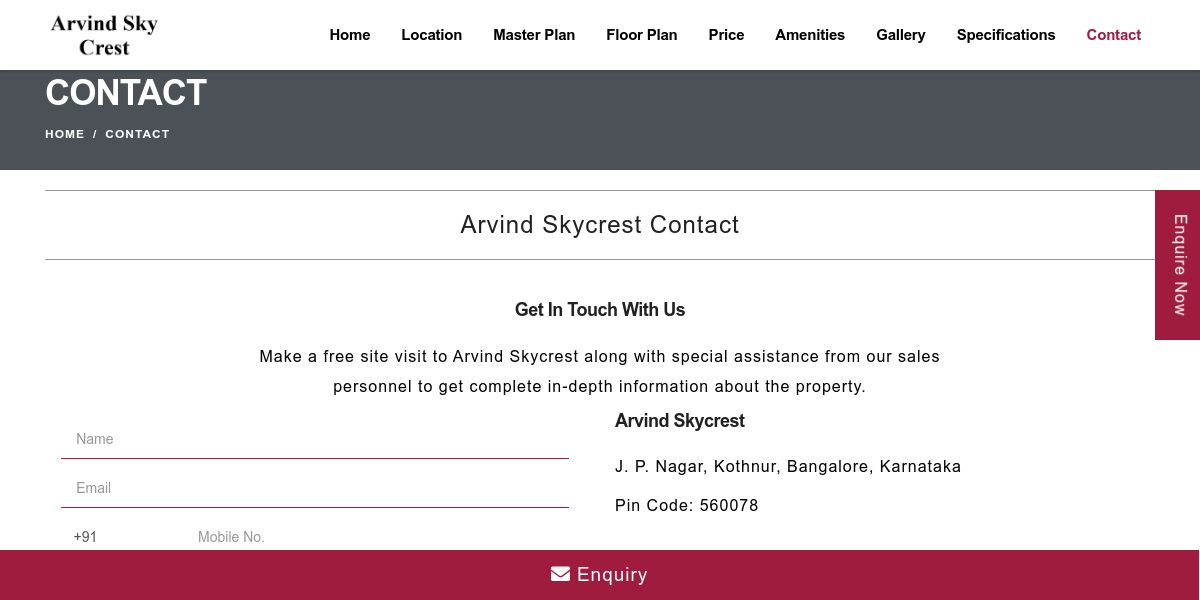Select Price in the navigation bar

coord(726,35)
